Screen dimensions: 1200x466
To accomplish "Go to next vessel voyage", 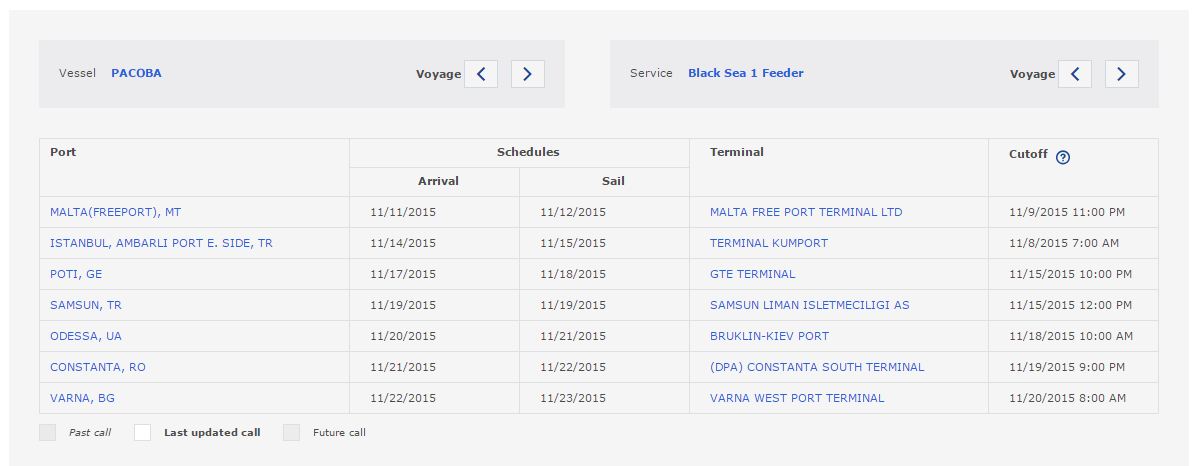I will [528, 74].
